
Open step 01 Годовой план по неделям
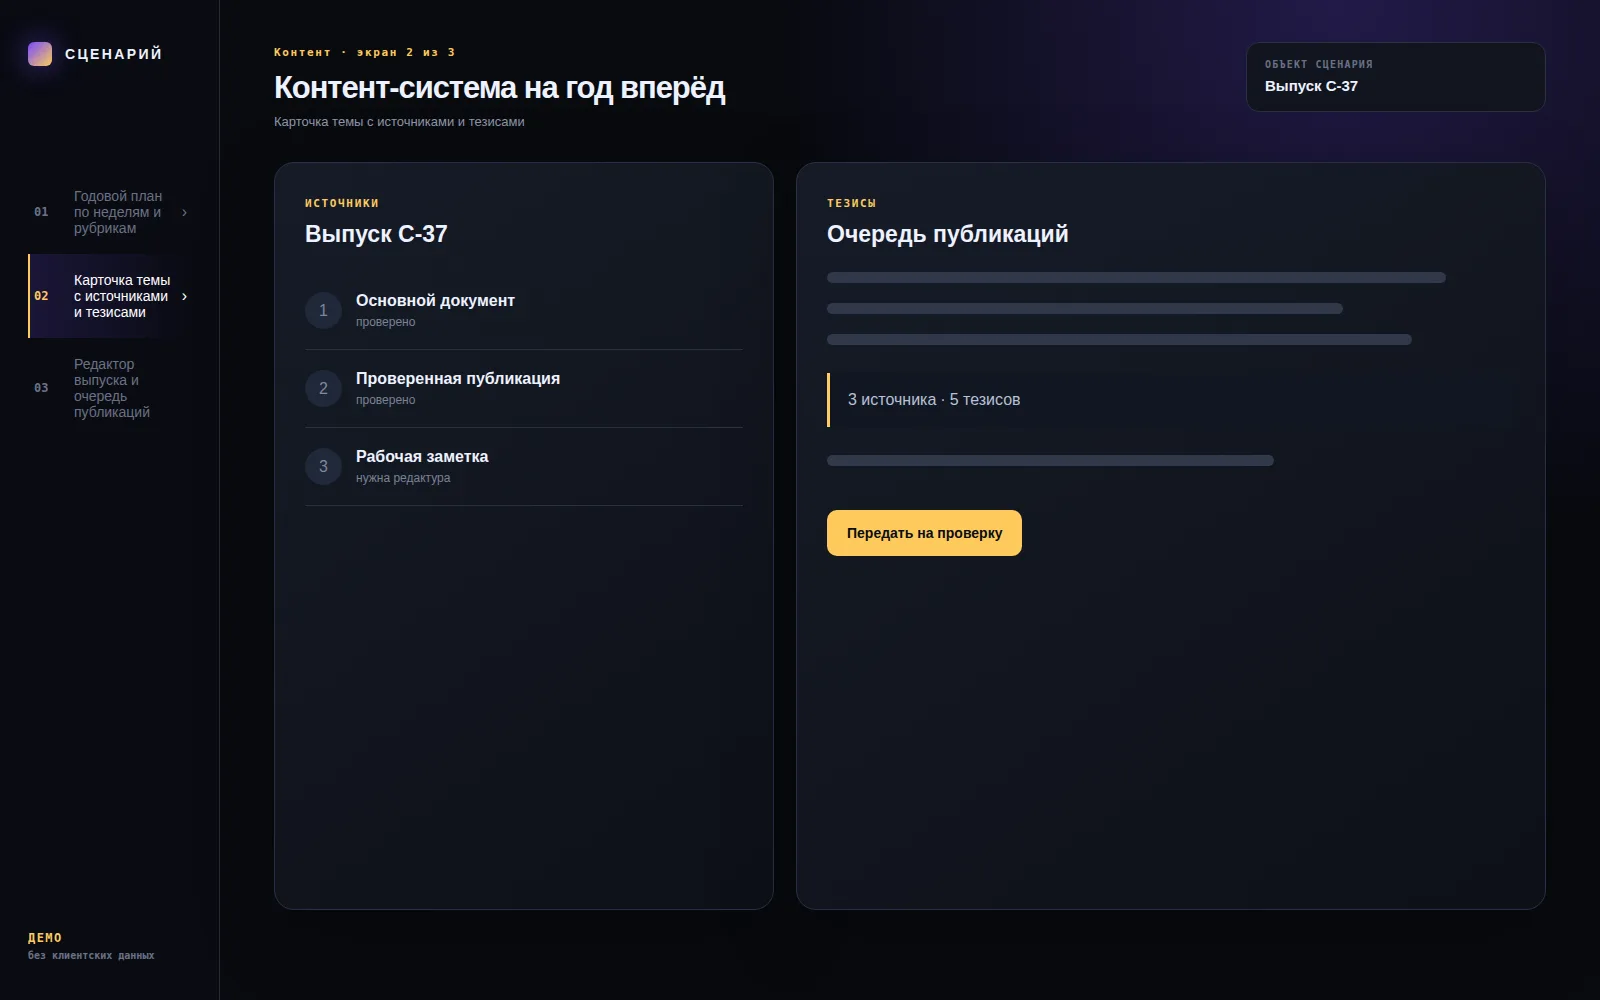pyautogui.click(x=110, y=212)
